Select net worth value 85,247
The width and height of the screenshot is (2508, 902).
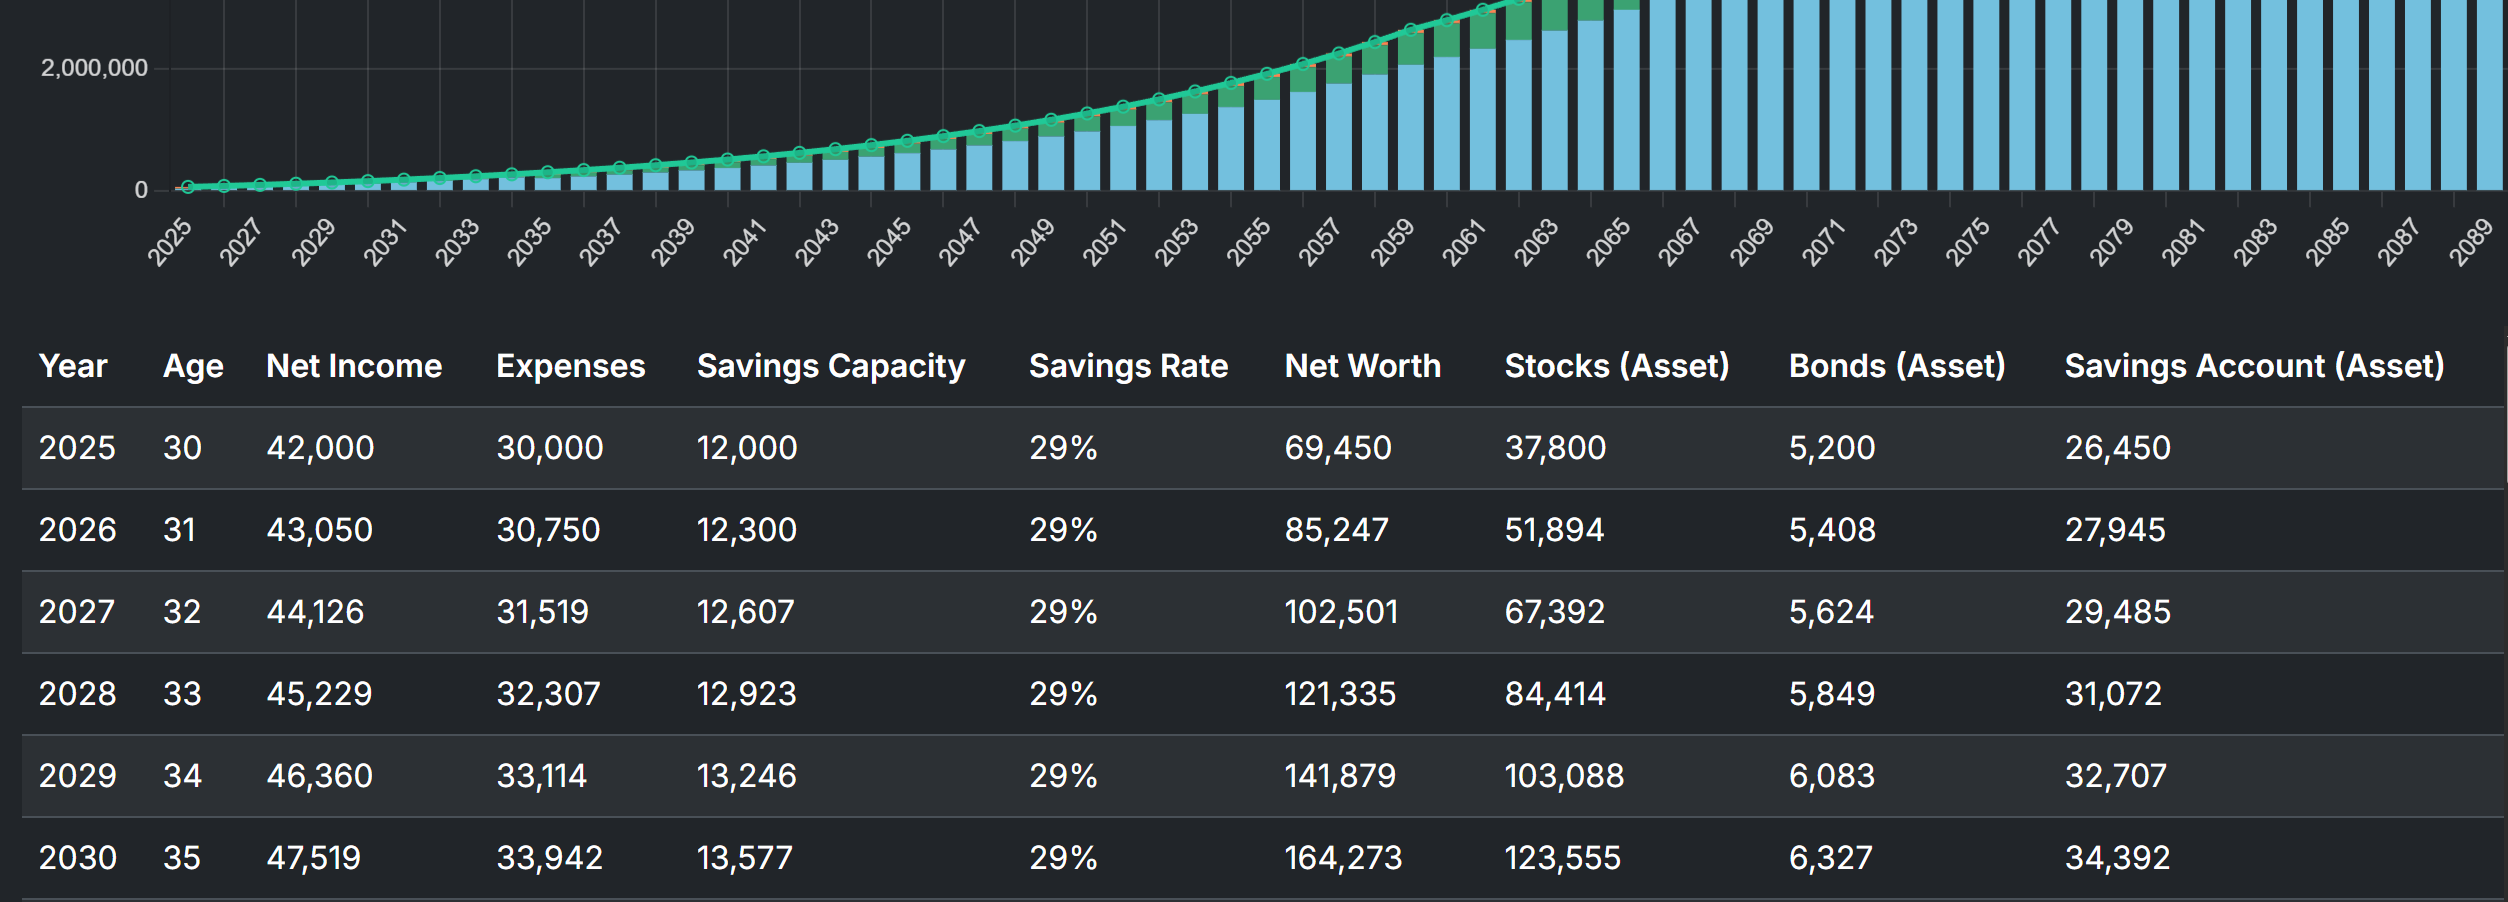[1336, 530]
